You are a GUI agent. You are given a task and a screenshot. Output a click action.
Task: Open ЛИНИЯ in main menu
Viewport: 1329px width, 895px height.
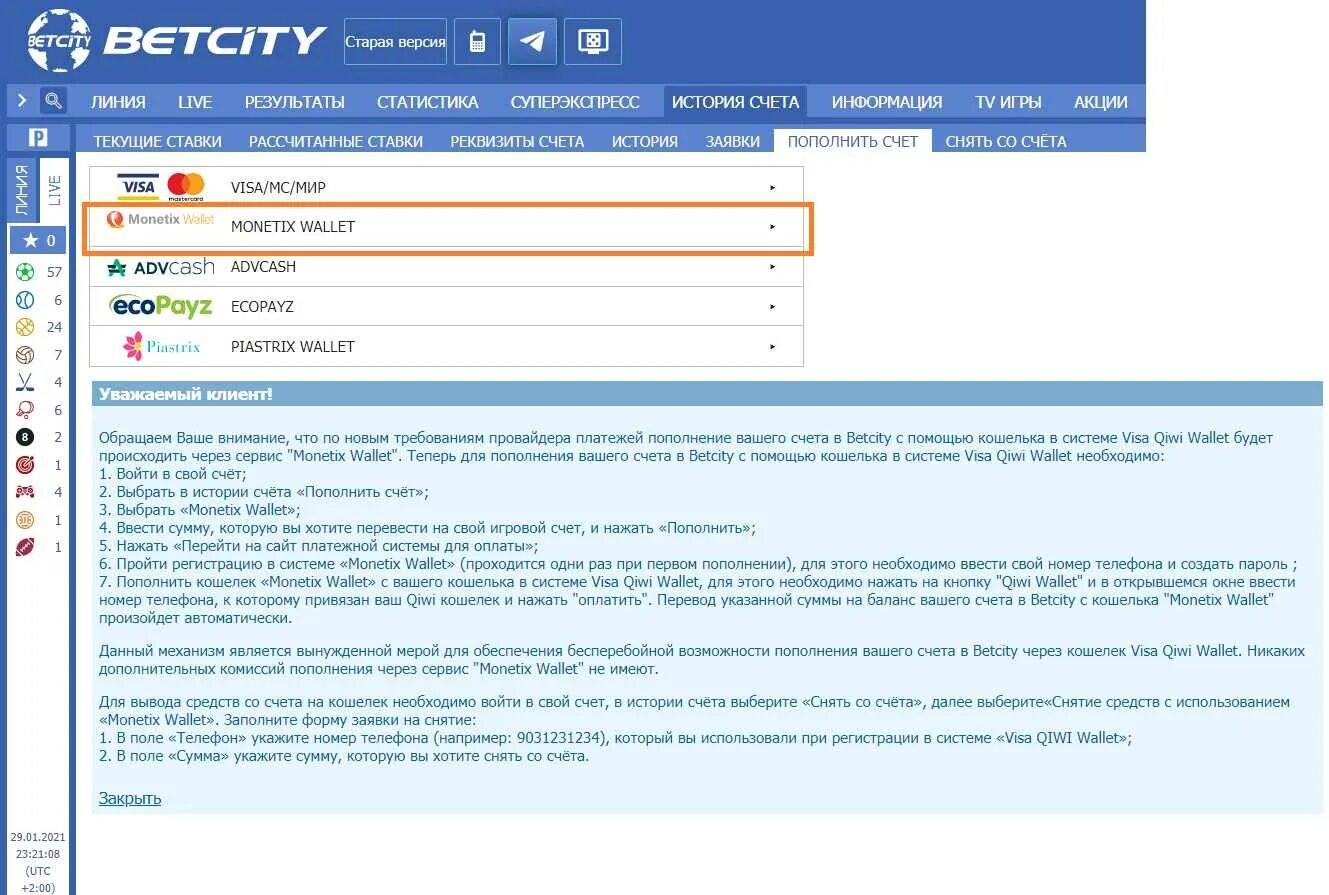(x=118, y=102)
